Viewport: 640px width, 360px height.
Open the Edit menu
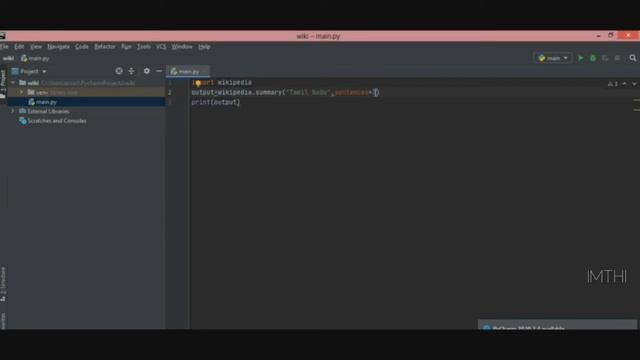pos(19,47)
